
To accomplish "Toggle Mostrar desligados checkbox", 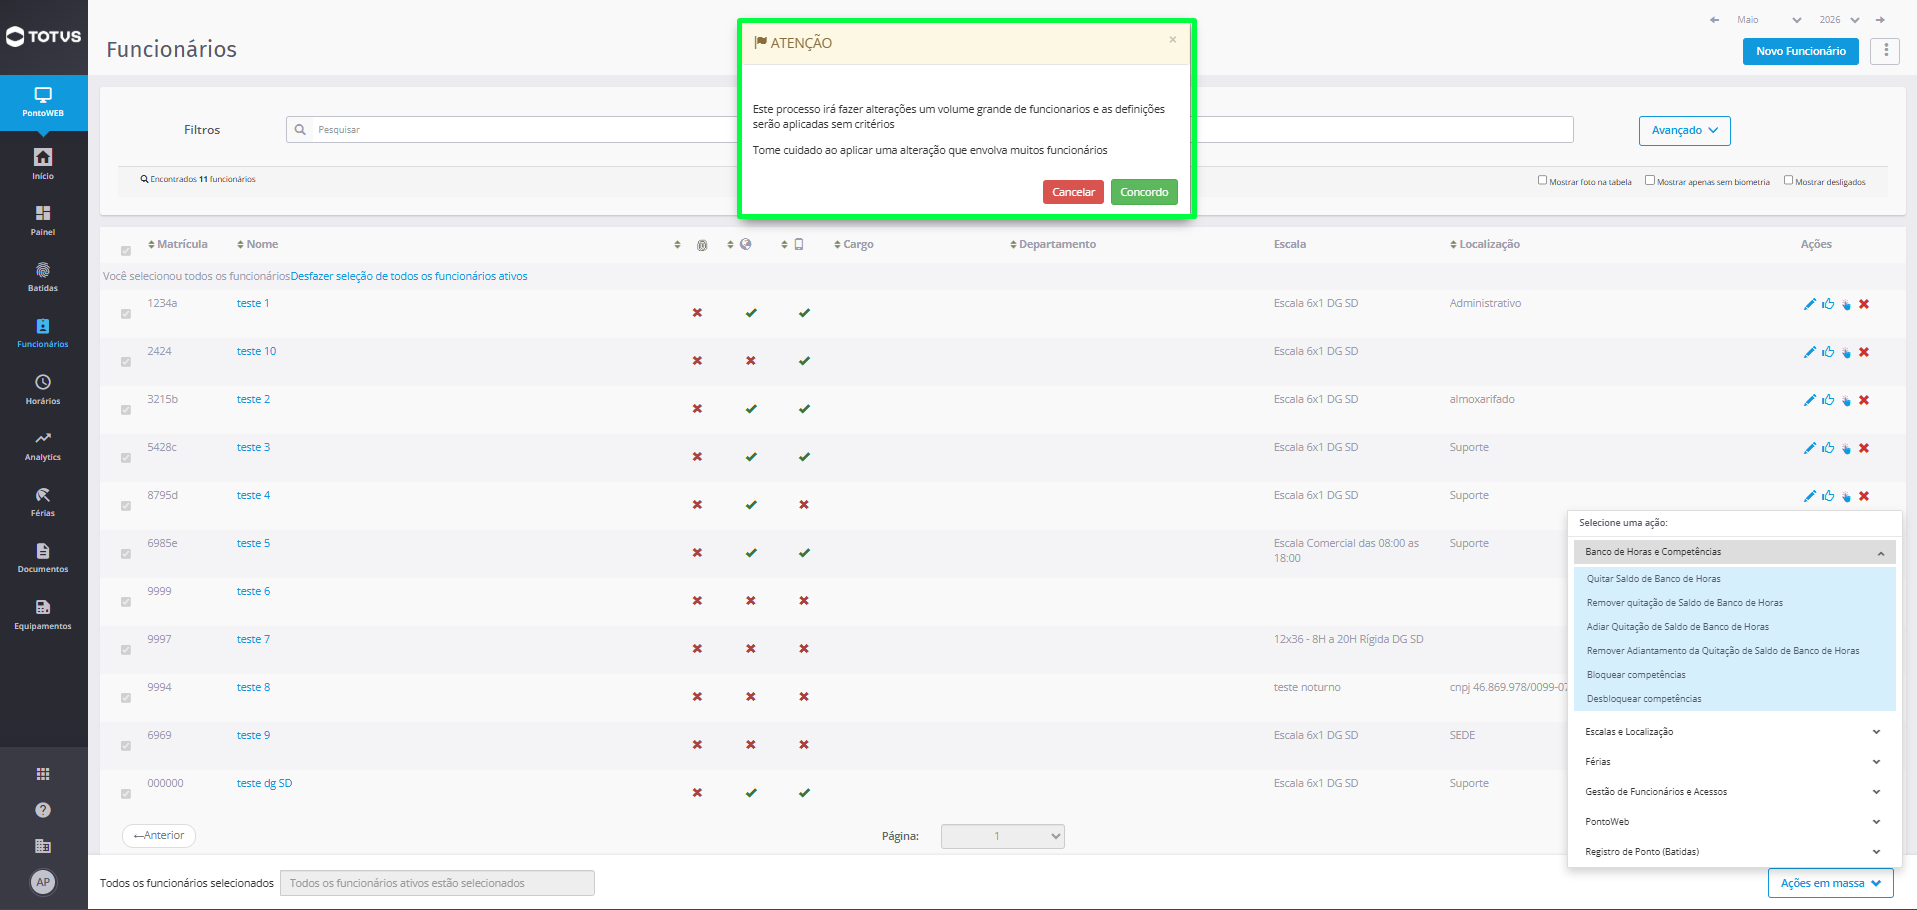I will click(x=1788, y=181).
